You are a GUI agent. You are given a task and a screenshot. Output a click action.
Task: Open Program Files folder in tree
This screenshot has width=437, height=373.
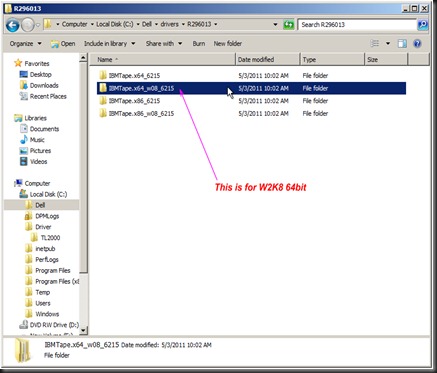(53, 270)
